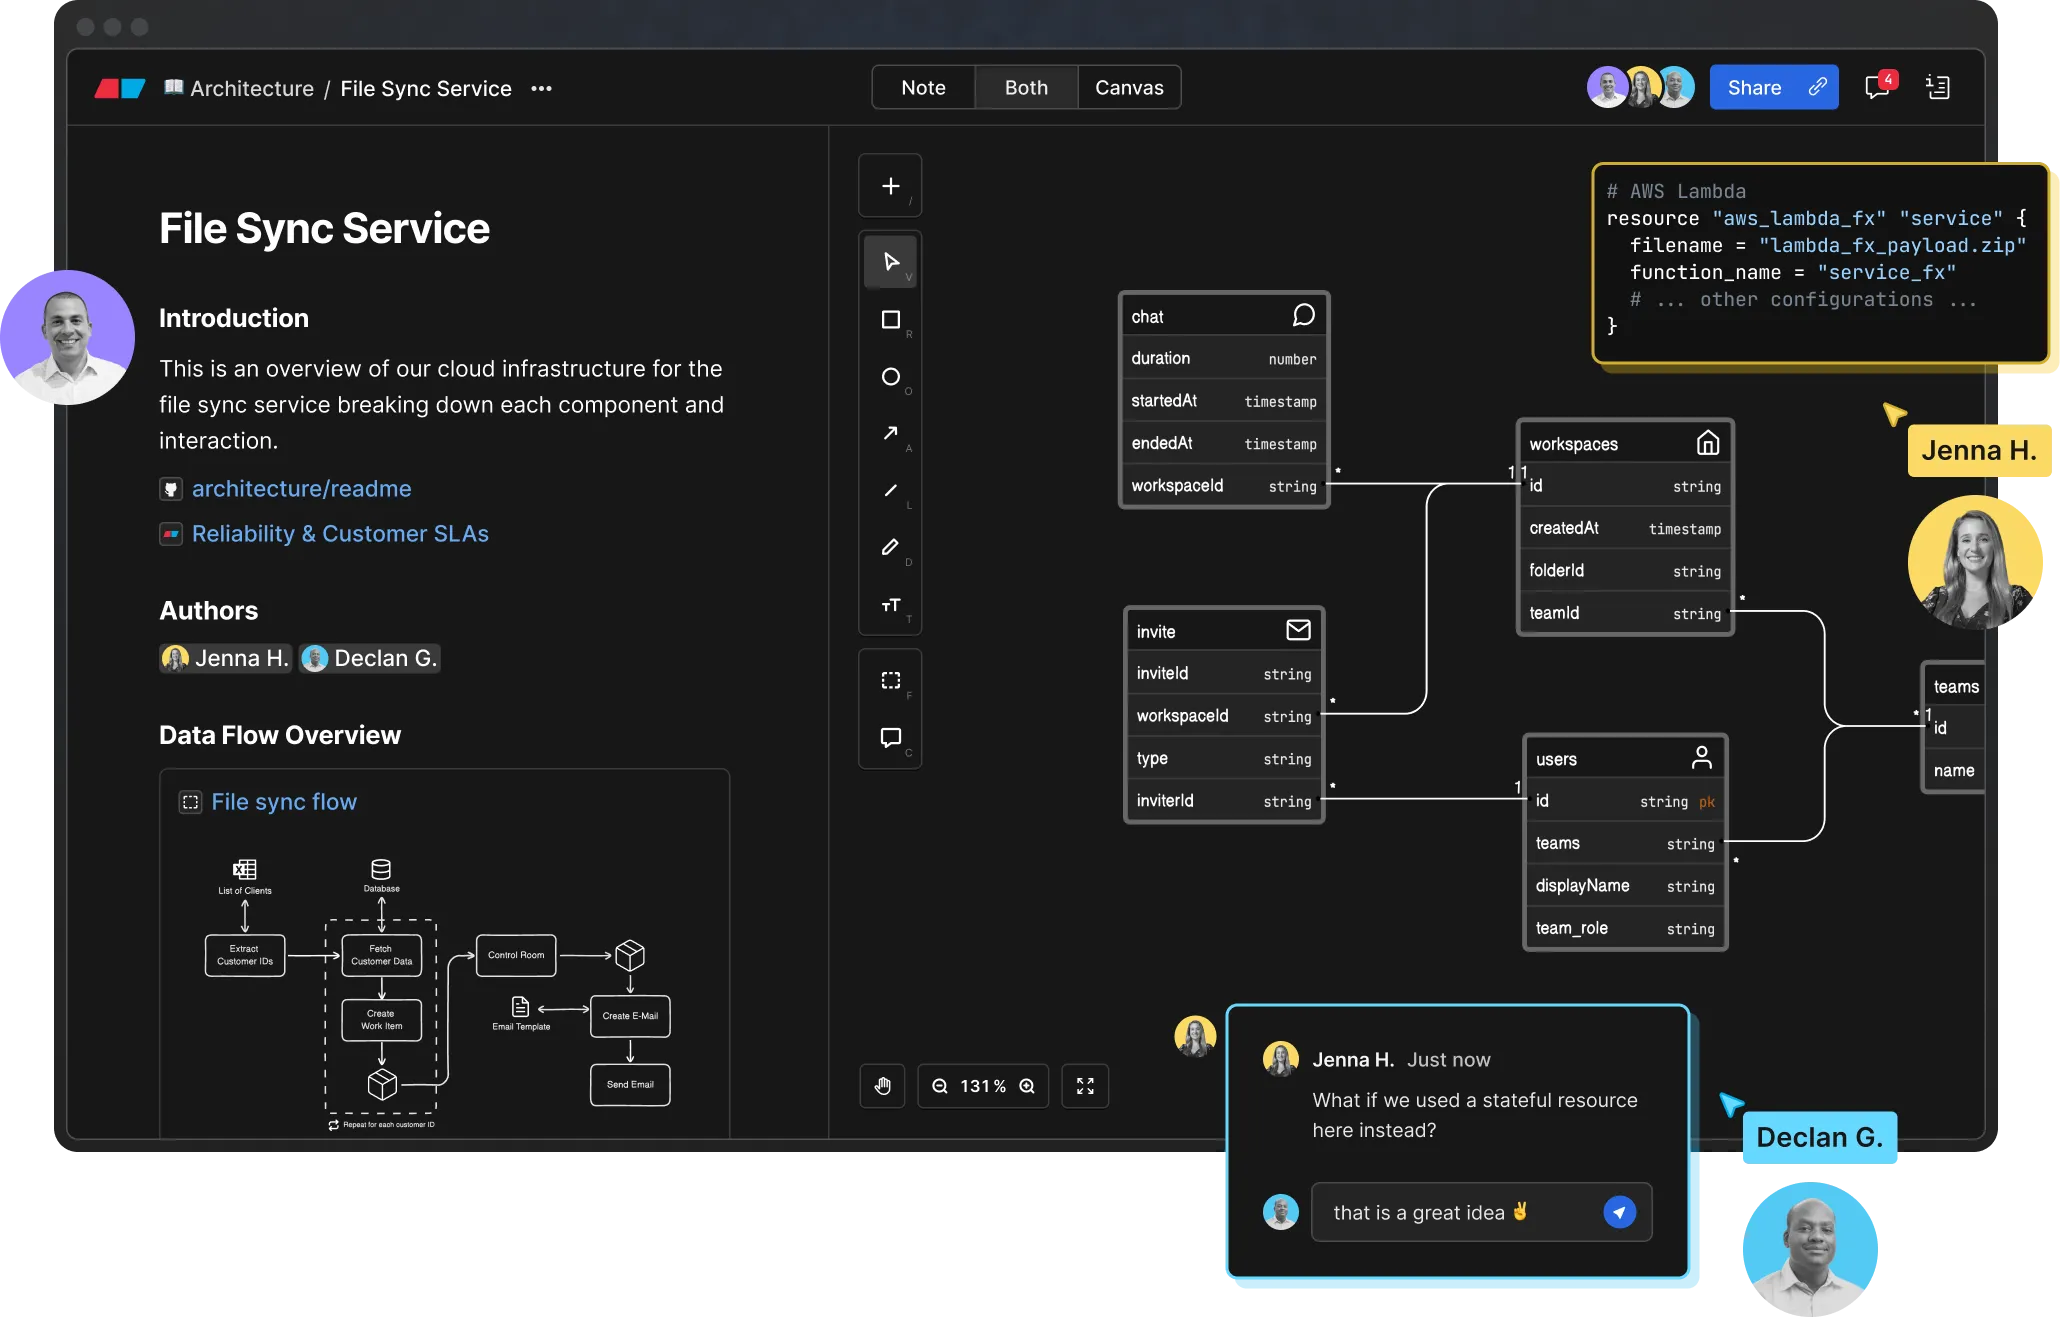
Task: Toggle Both view mode
Action: point(1026,88)
